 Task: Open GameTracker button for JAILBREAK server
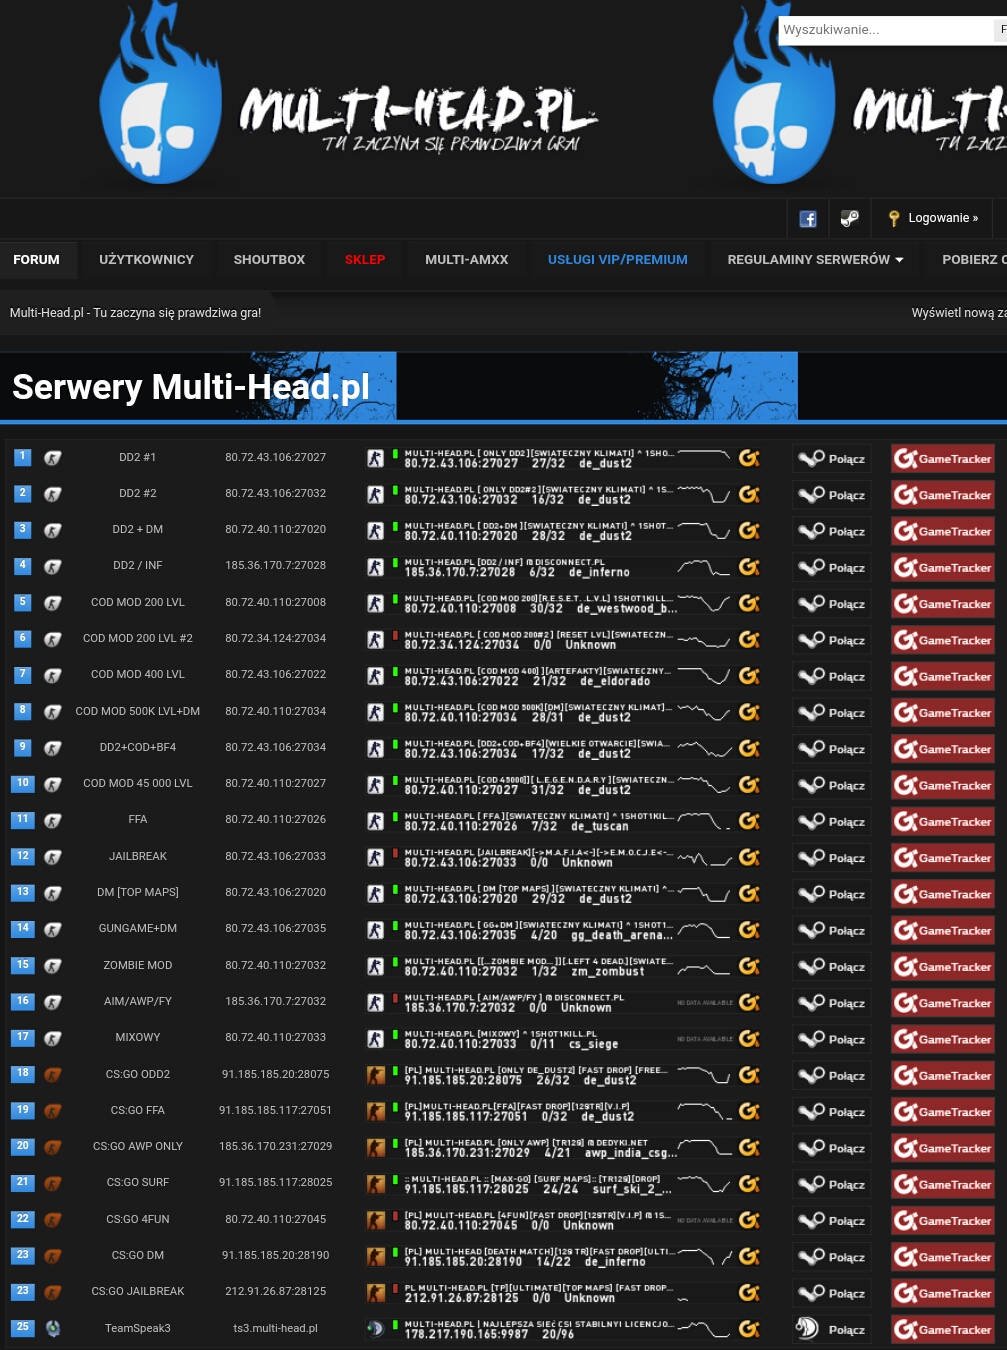coord(942,858)
